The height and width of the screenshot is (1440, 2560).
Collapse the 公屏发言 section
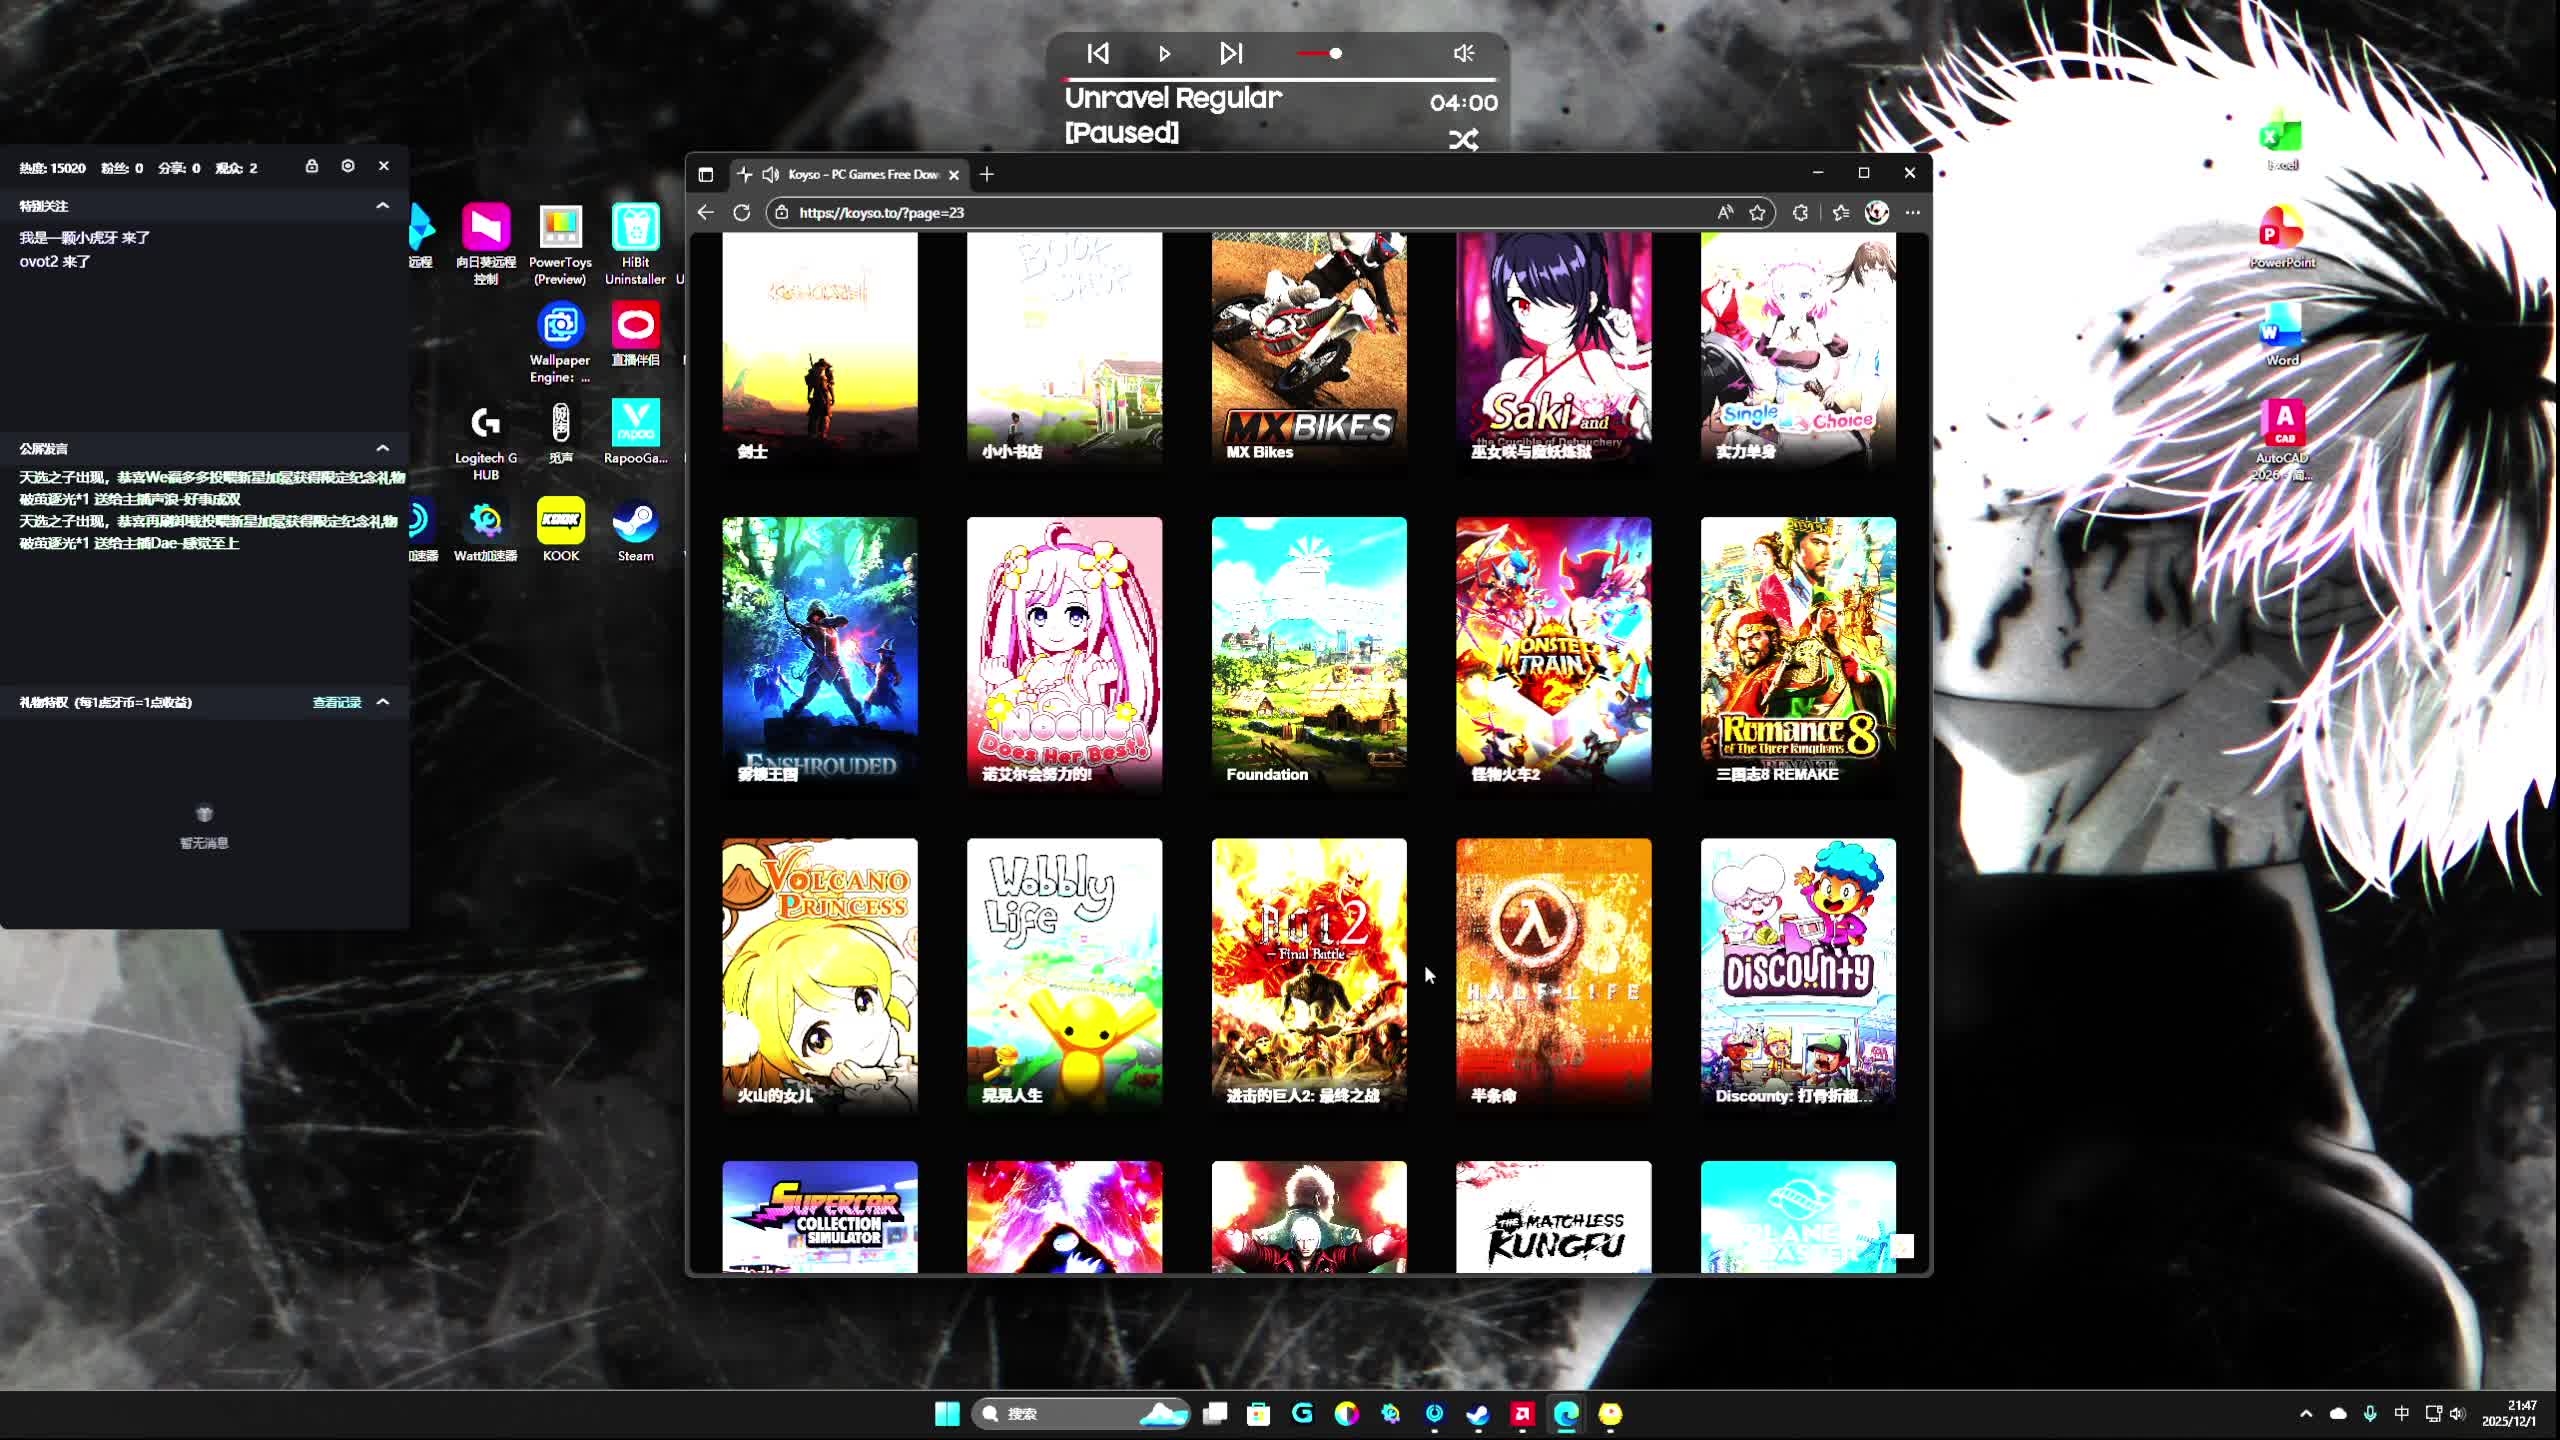tap(382, 448)
